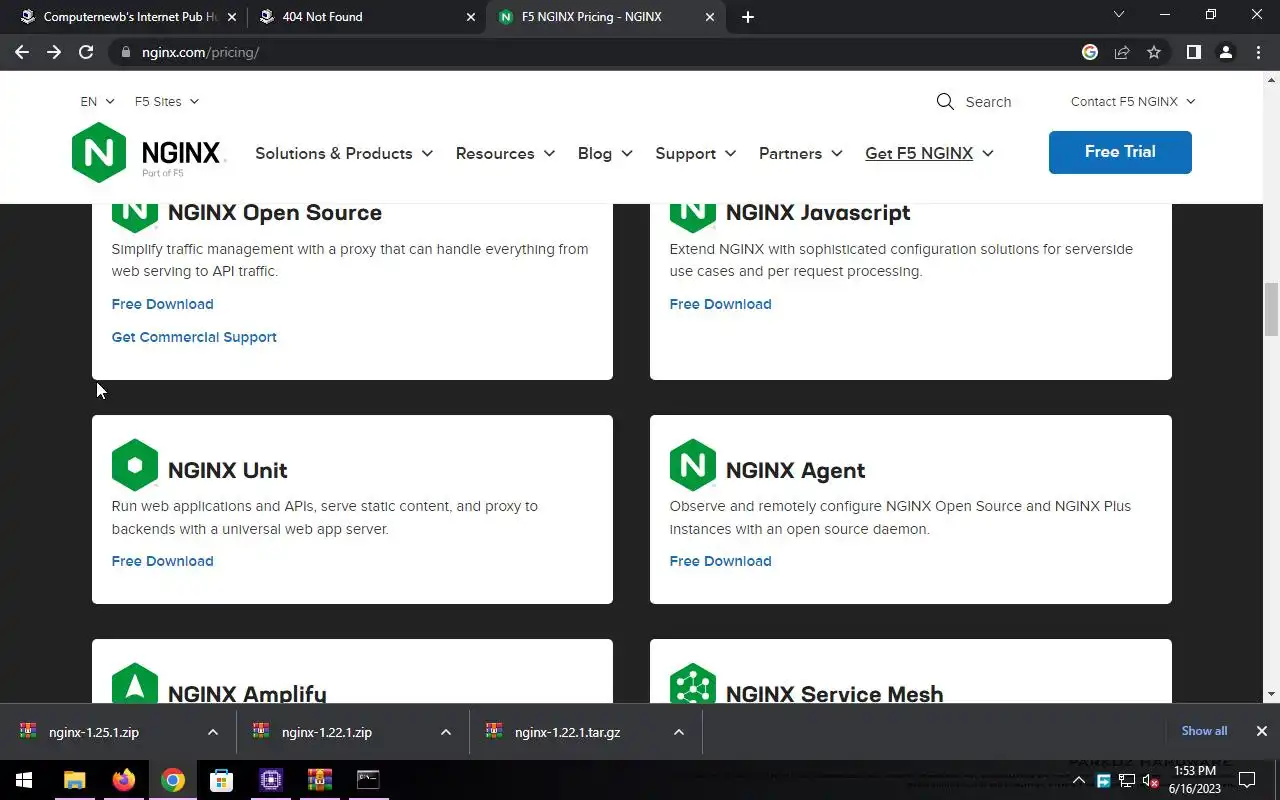Click the Google icon in address bar
The width and height of the screenshot is (1280, 800).
(1090, 52)
